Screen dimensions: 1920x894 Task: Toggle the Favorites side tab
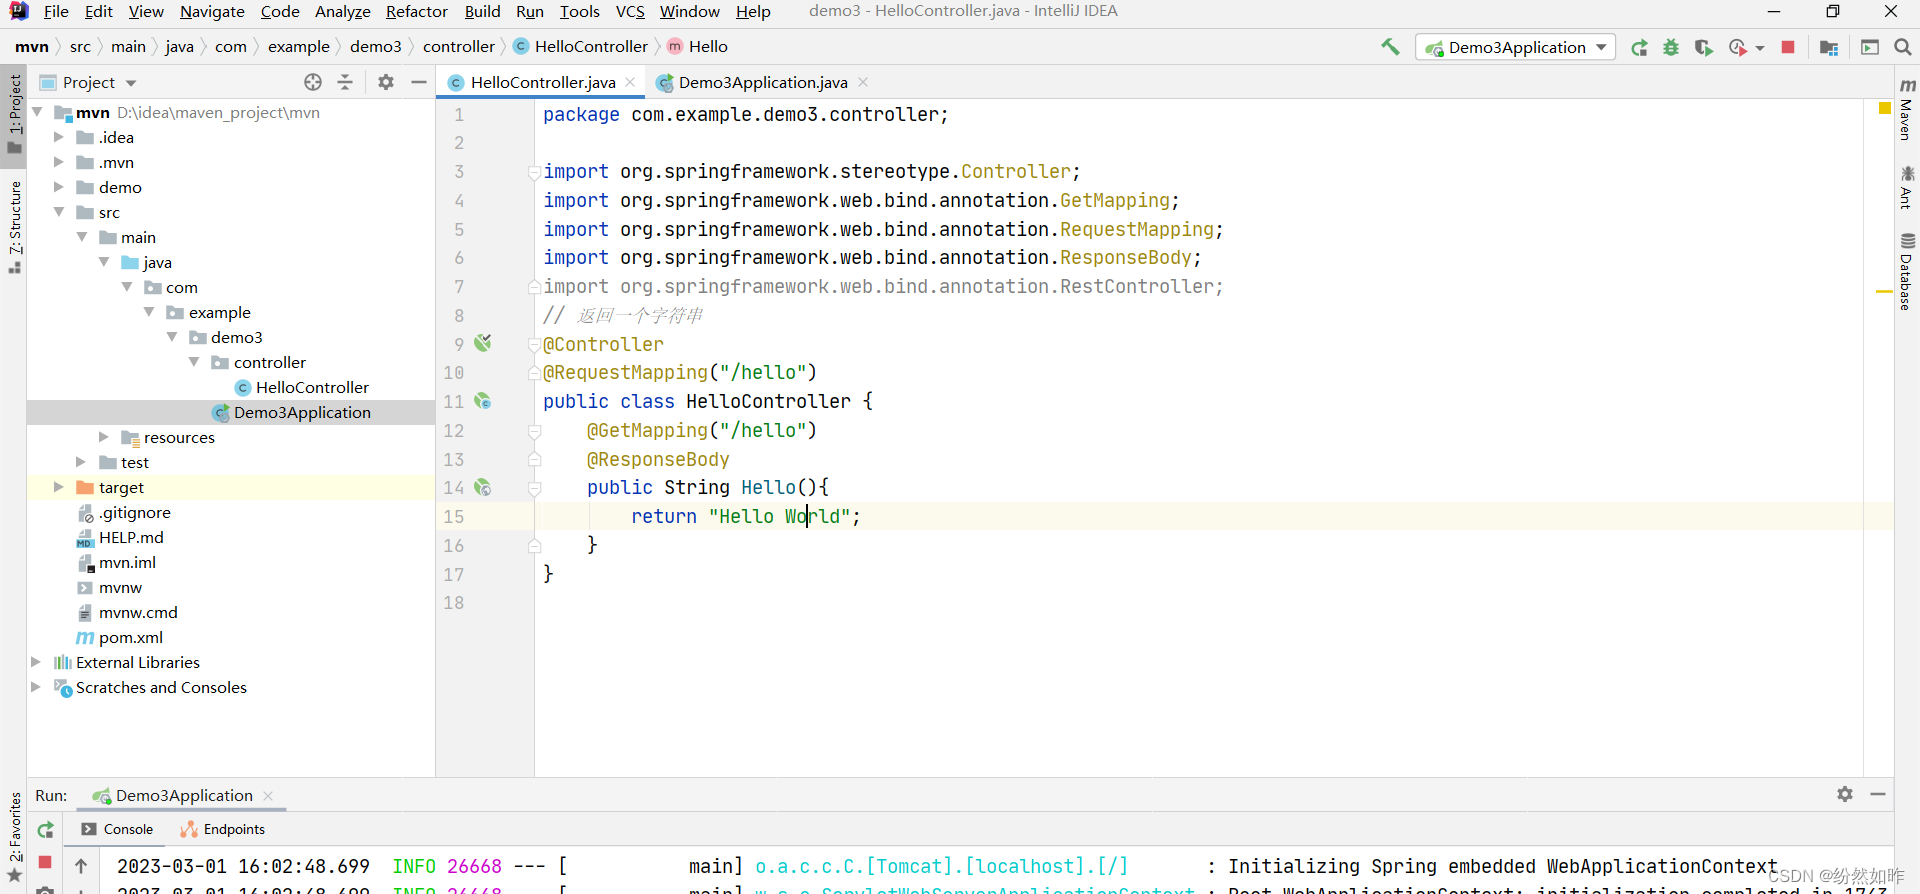[14, 837]
